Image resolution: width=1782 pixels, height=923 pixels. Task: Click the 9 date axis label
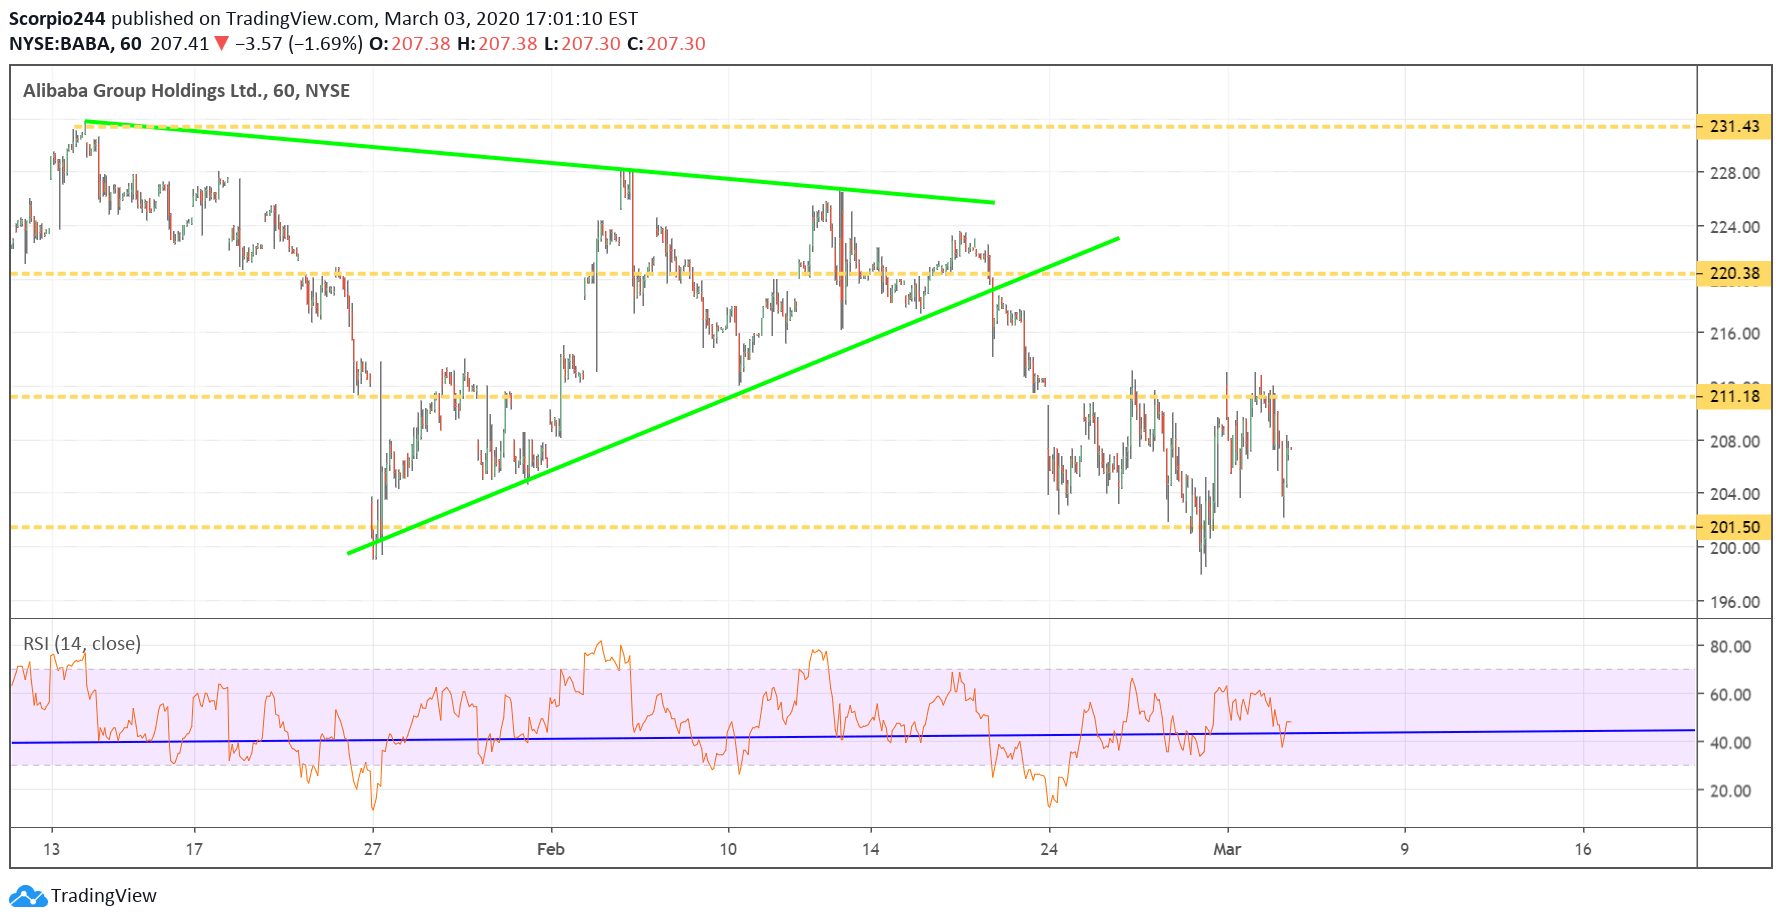point(1405,849)
